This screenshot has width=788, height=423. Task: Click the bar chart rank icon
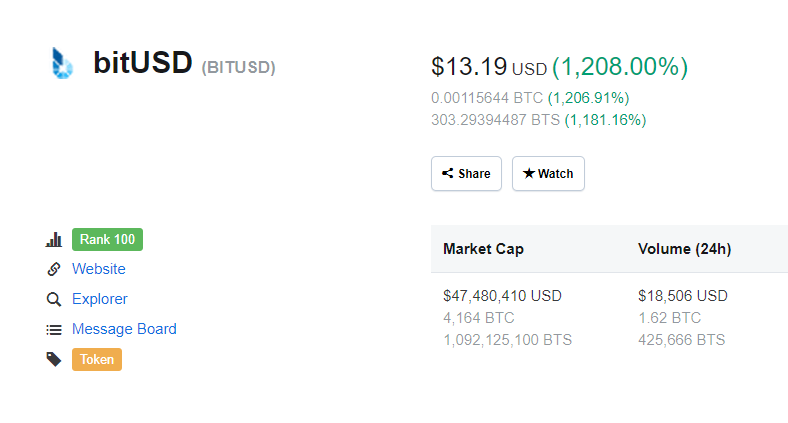tap(54, 240)
